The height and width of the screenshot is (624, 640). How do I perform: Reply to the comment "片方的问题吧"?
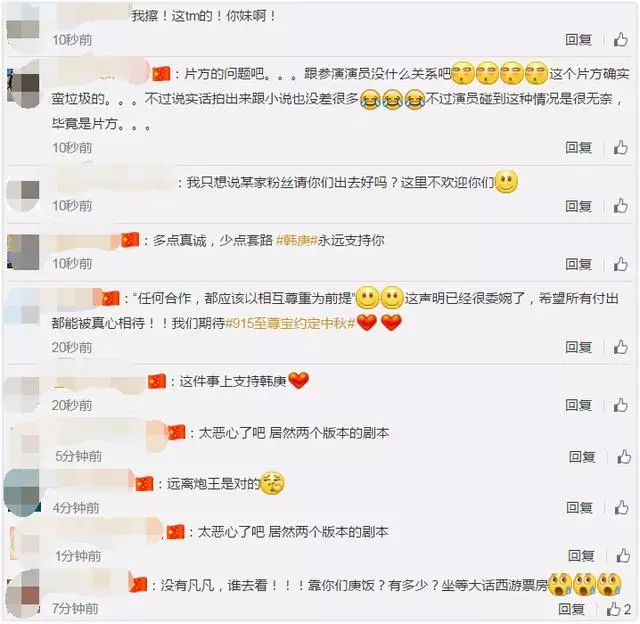578,147
